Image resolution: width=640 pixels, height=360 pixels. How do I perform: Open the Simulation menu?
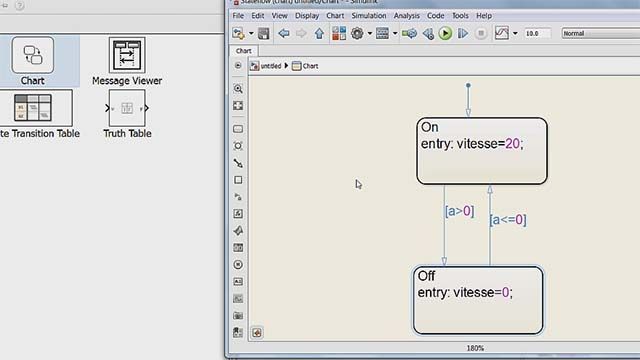pyautogui.click(x=369, y=16)
